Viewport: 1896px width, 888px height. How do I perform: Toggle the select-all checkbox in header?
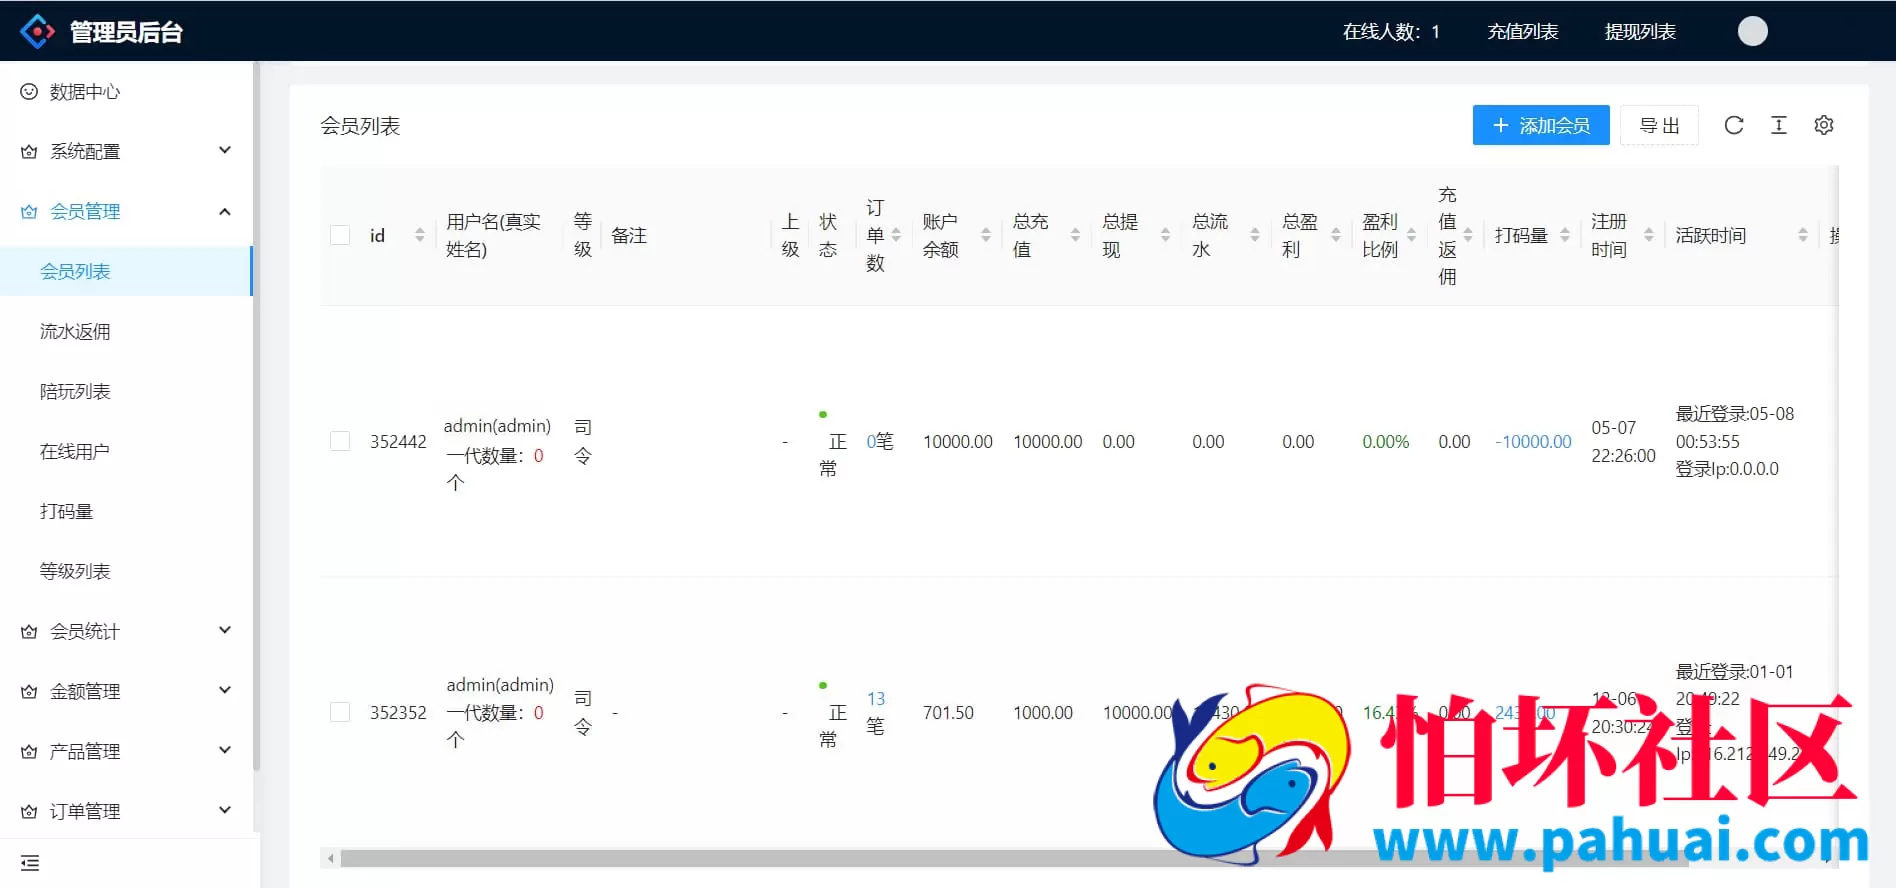(340, 235)
